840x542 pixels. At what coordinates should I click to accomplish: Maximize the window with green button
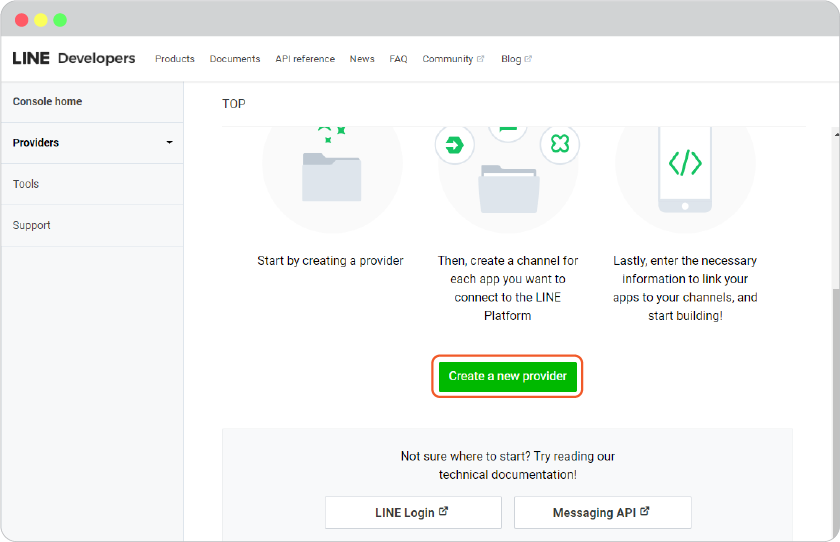[60, 20]
